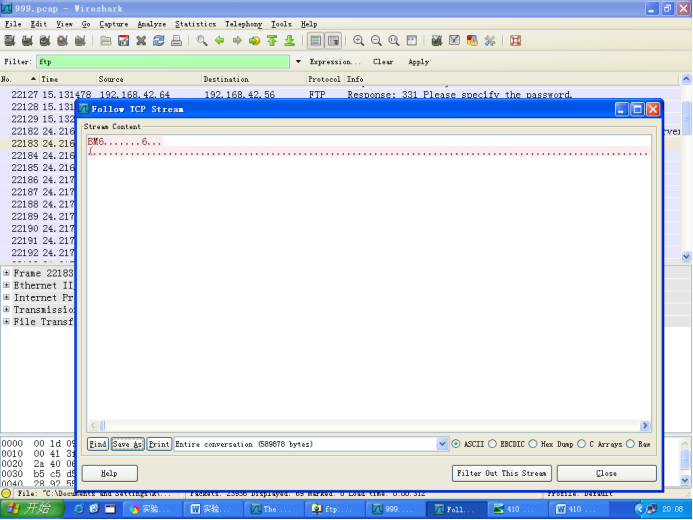
Task: Expand Internet Protocol tree node
Action: tap(6, 297)
